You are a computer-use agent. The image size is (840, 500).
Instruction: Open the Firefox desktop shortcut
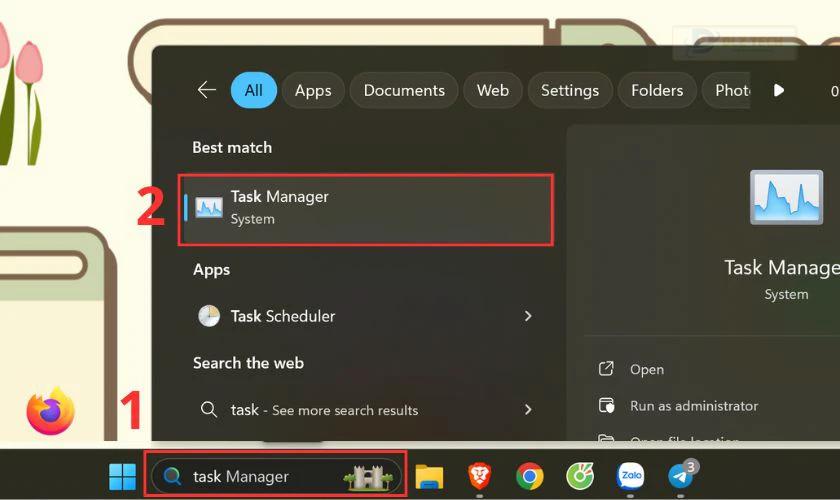51,411
